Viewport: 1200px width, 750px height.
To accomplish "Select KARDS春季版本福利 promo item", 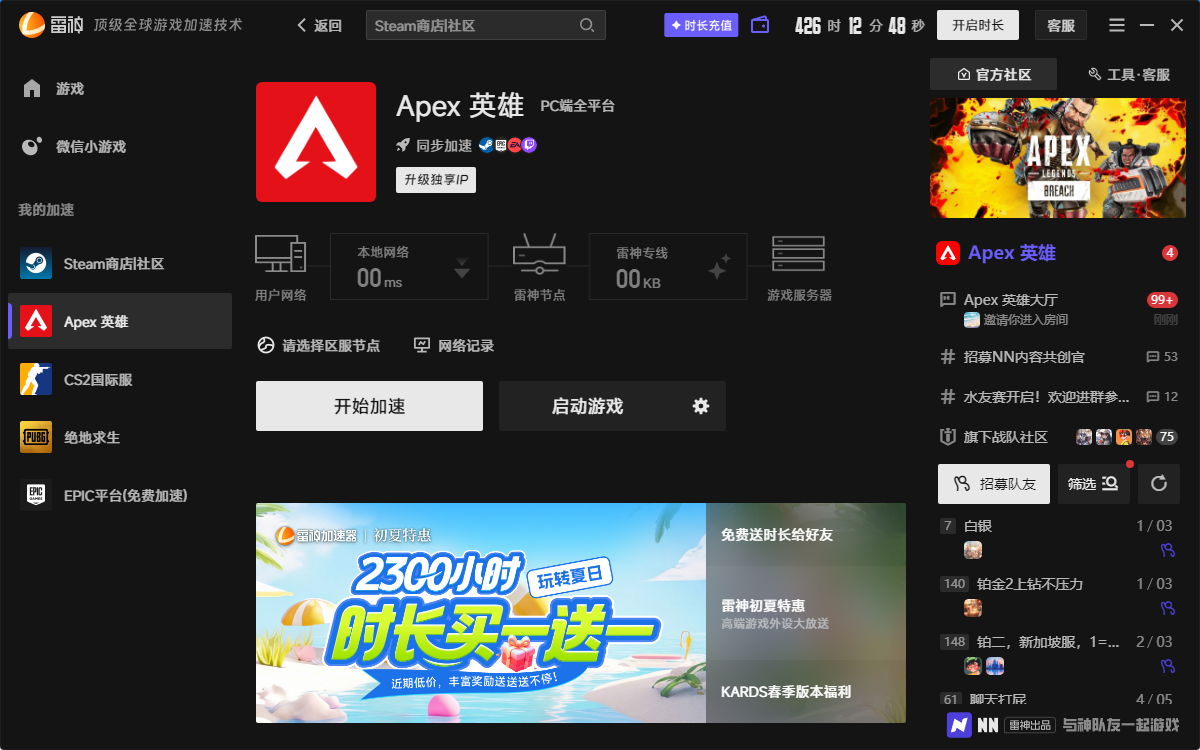I will click(x=806, y=692).
